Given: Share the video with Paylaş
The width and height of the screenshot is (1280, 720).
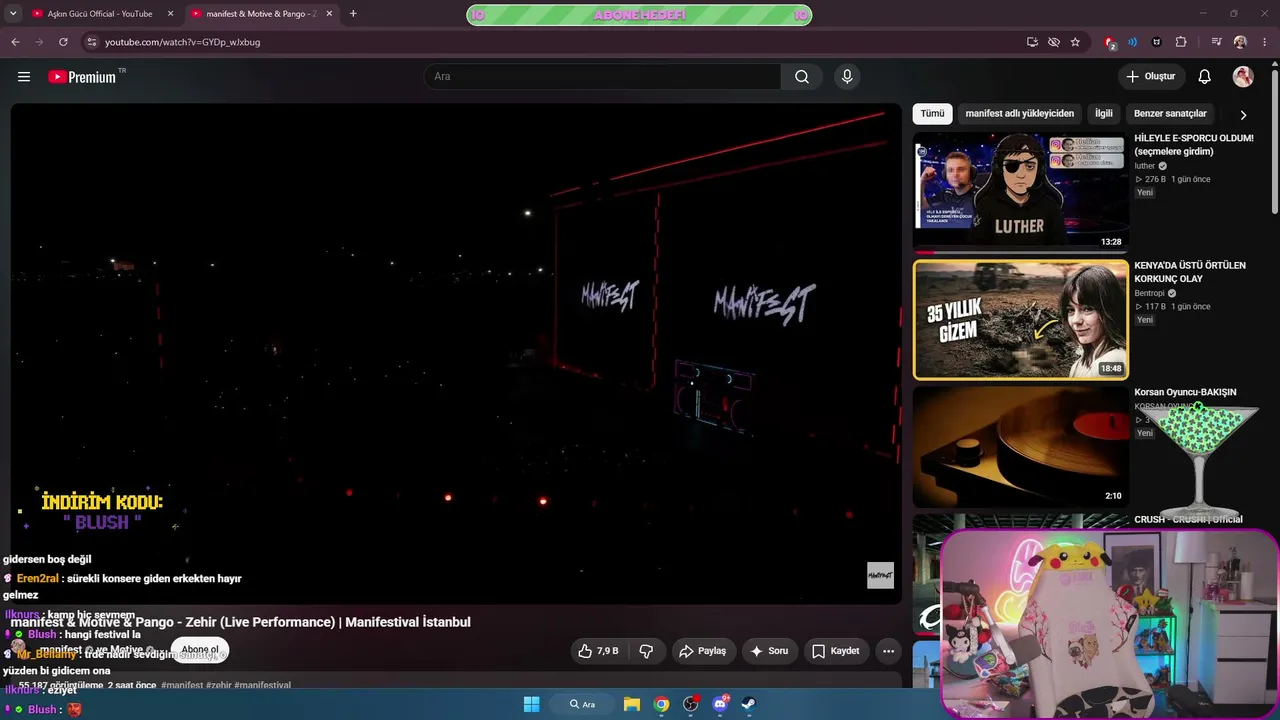Looking at the screenshot, I should pos(702,651).
